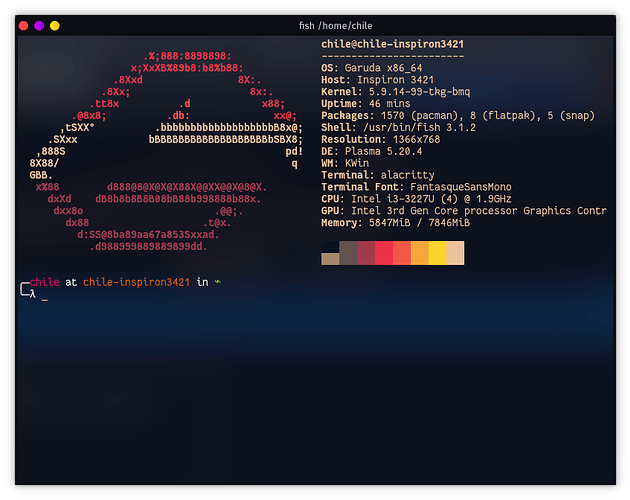Click the 'Host: Inspiron 3421' line
Viewport: 630px width, 500px height.
pos(377,80)
